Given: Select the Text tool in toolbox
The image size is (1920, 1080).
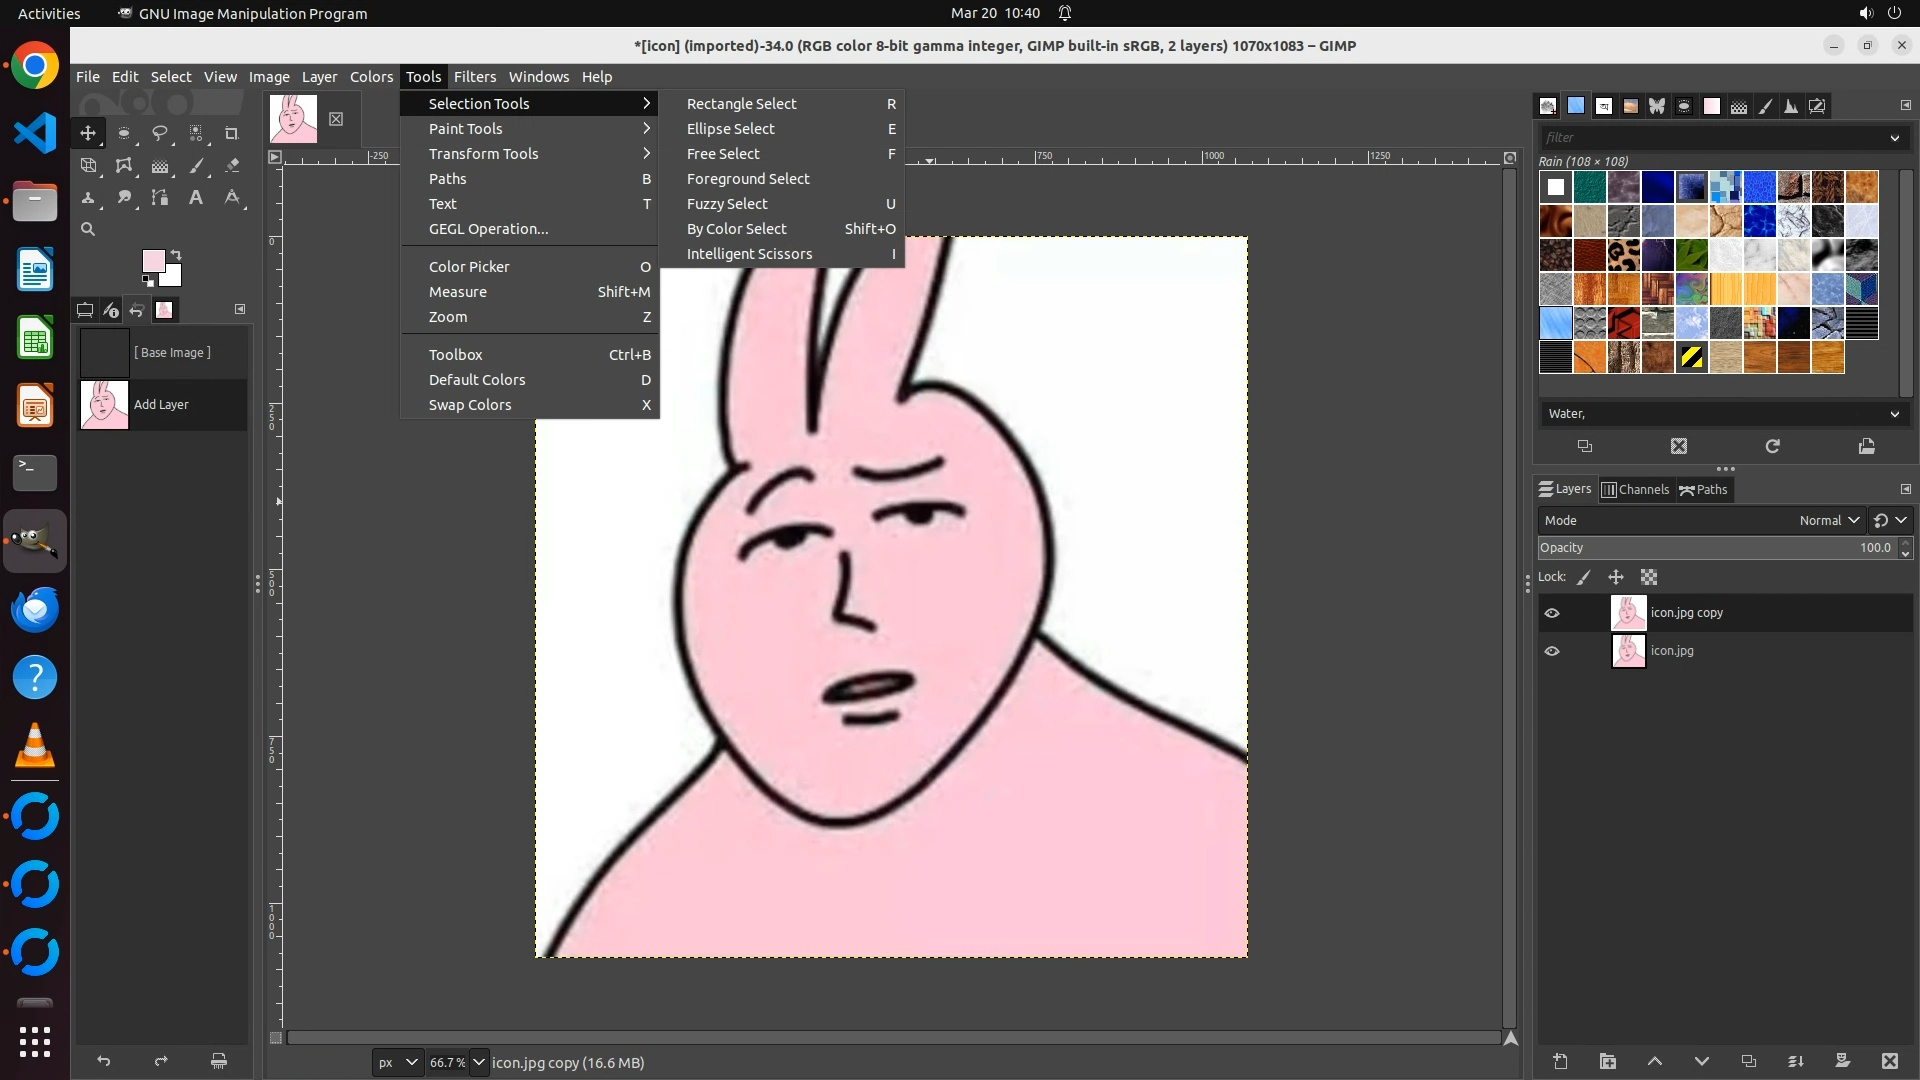Looking at the screenshot, I should pos(196,198).
